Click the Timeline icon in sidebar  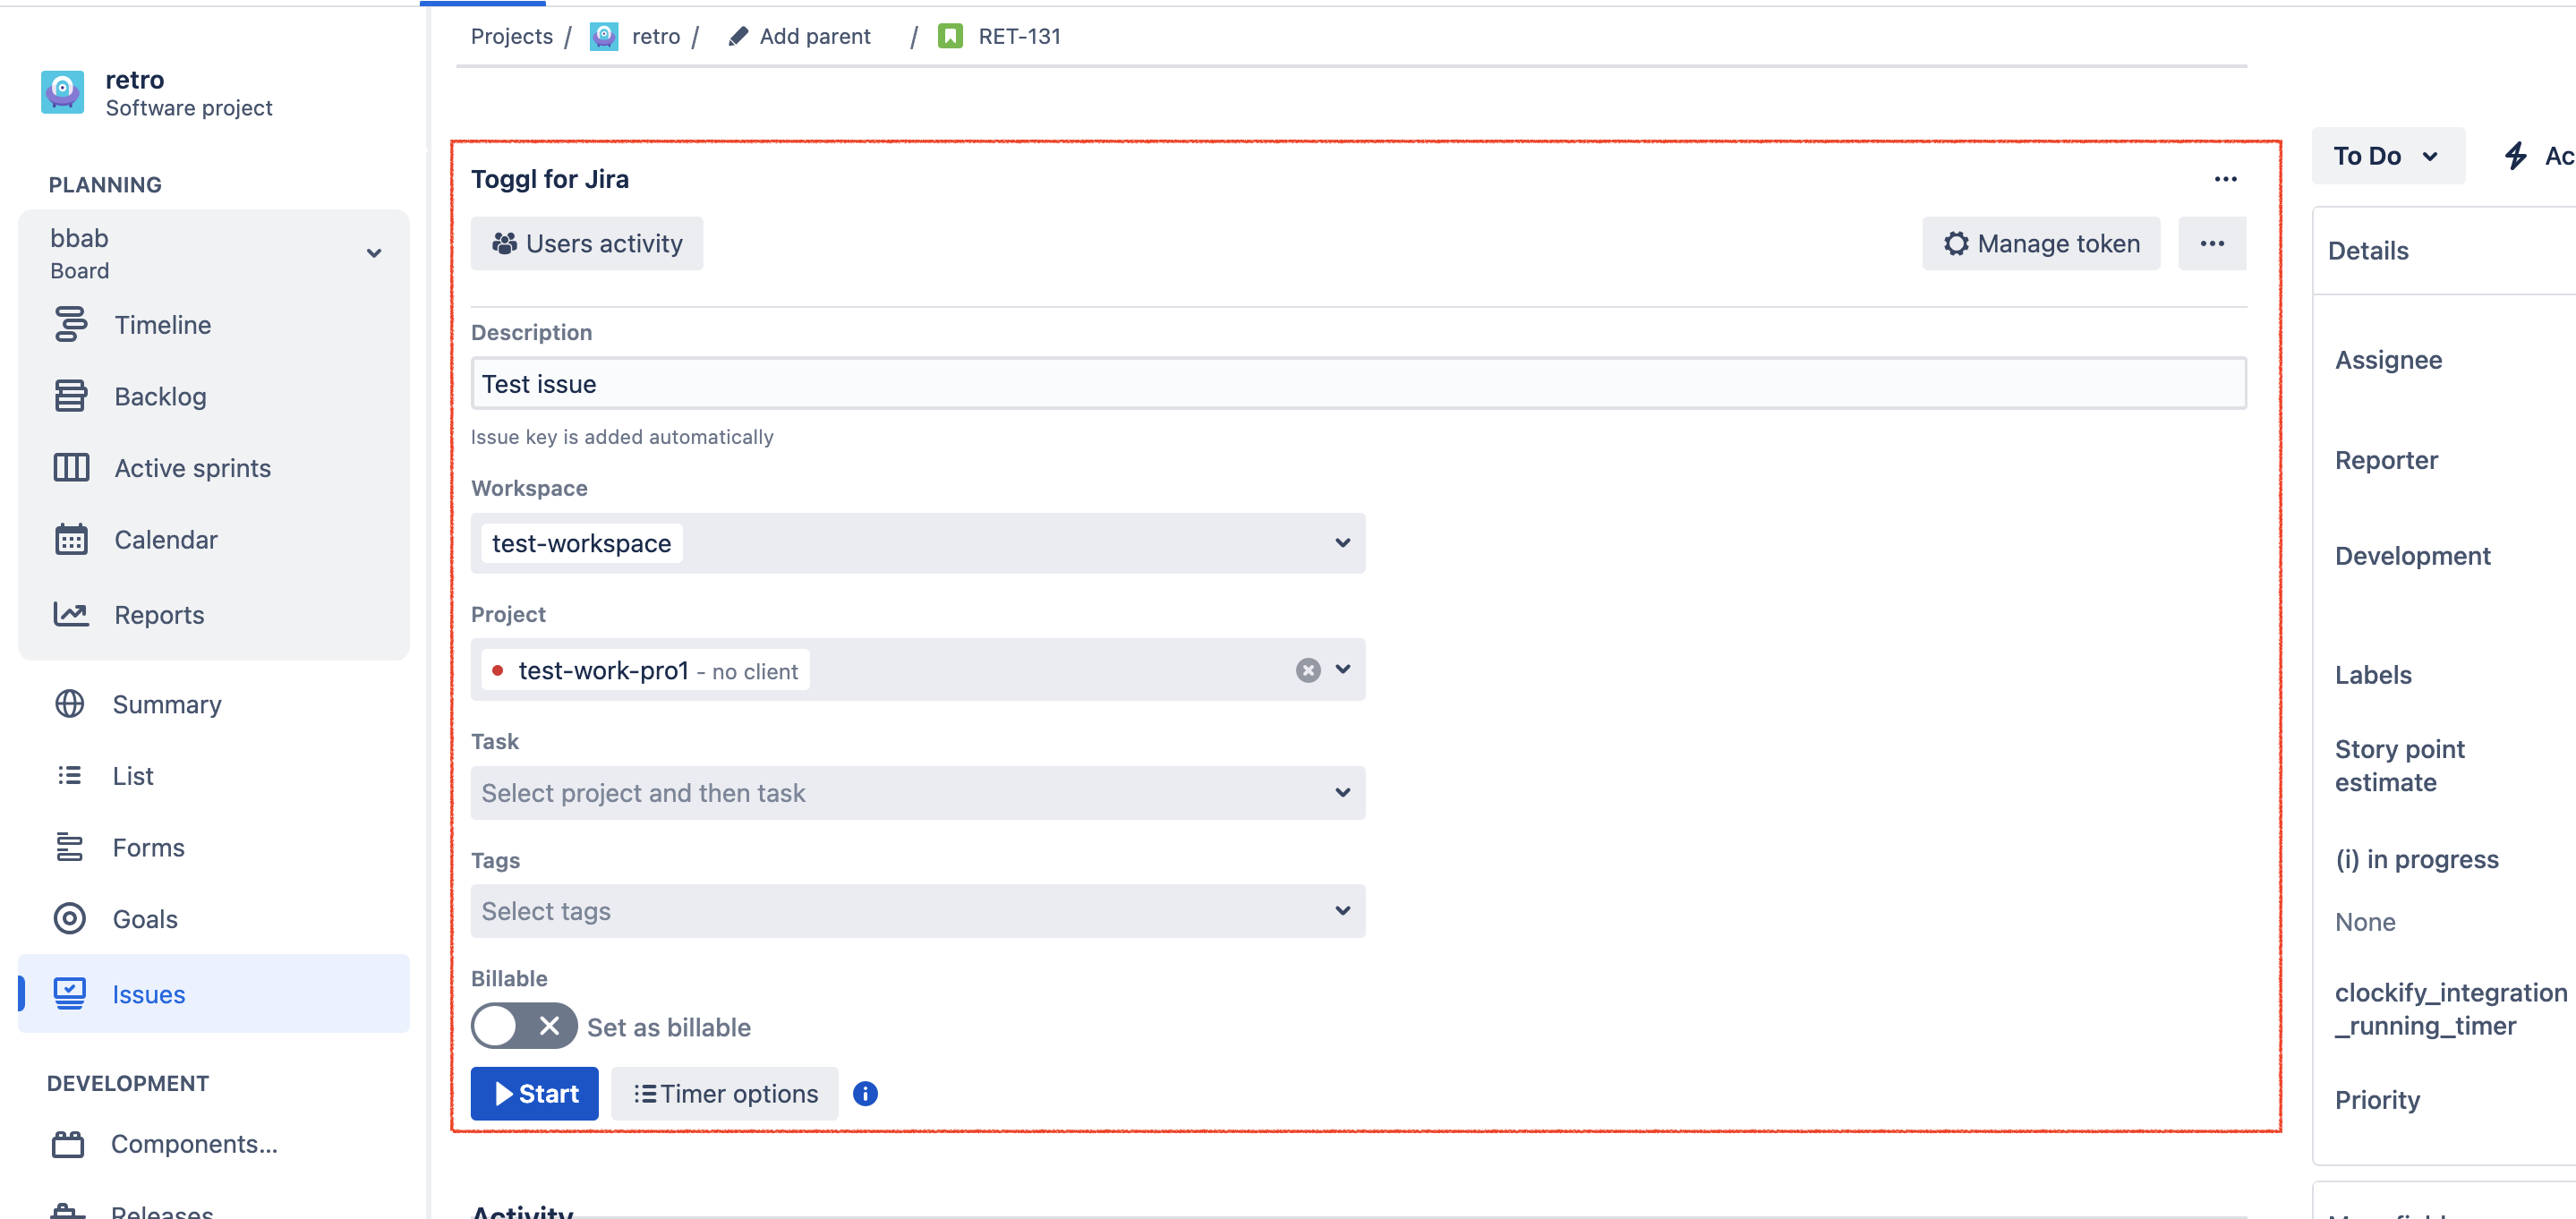click(70, 325)
